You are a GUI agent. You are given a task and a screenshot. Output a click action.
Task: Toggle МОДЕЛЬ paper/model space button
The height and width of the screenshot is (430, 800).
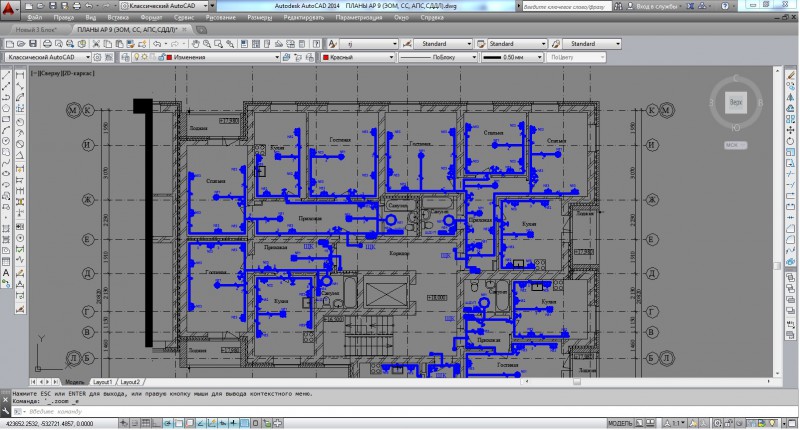[620, 423]
